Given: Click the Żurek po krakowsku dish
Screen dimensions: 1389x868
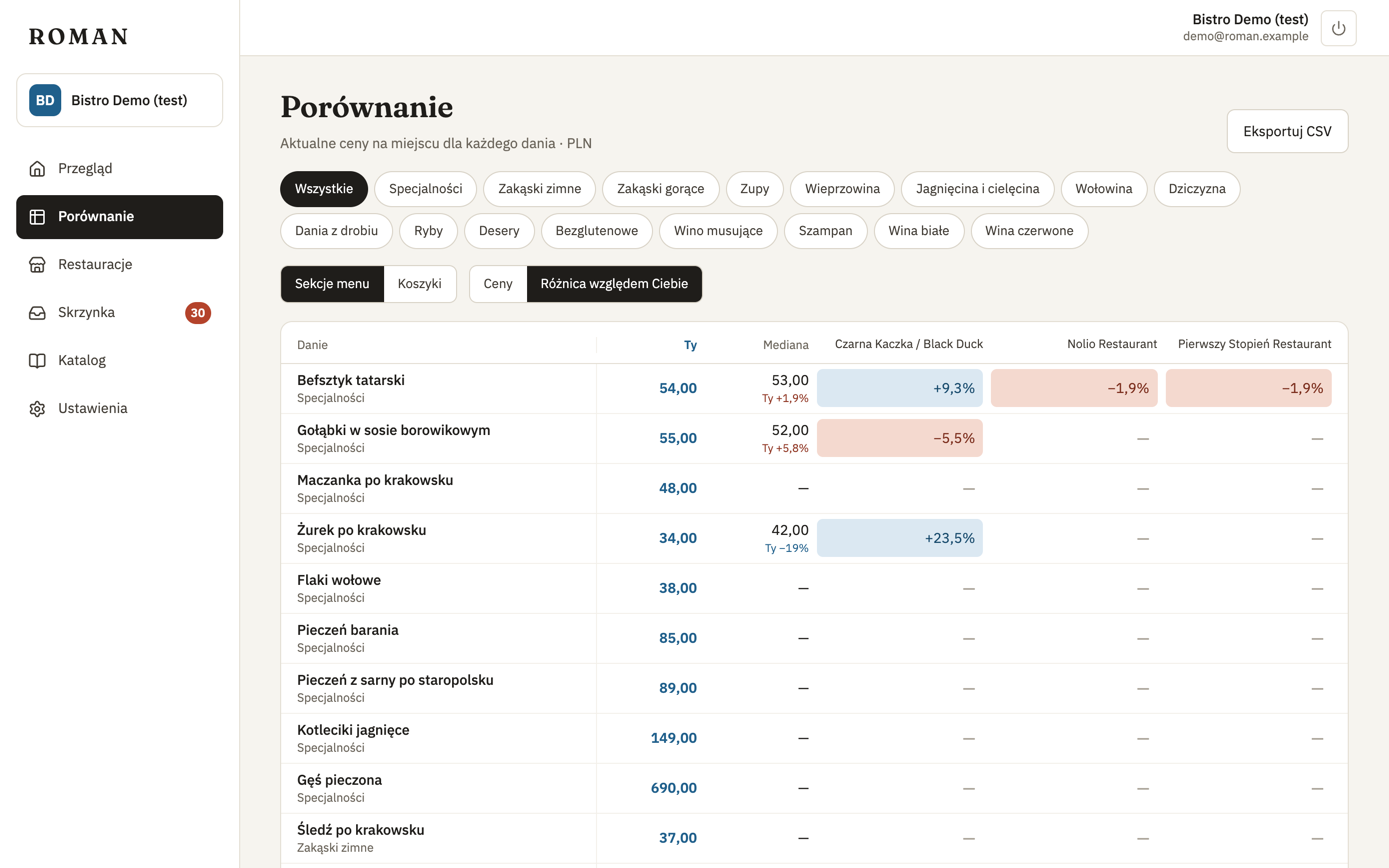Looking at the screenshot, I should pyautogui.click(x=362, y=530).
